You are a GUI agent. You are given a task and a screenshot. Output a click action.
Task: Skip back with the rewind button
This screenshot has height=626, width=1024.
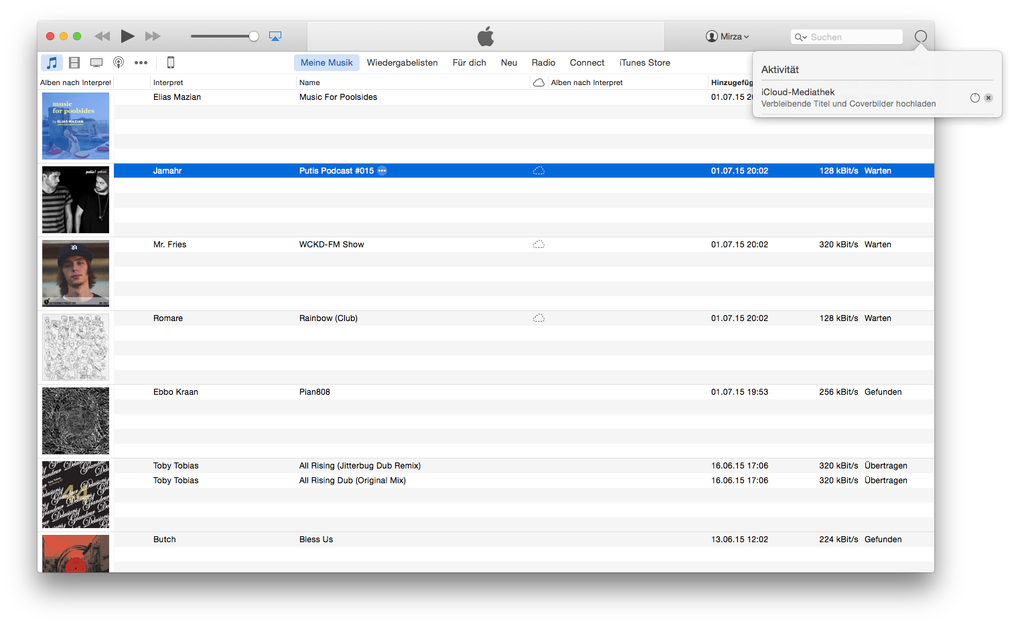[102, 36]
